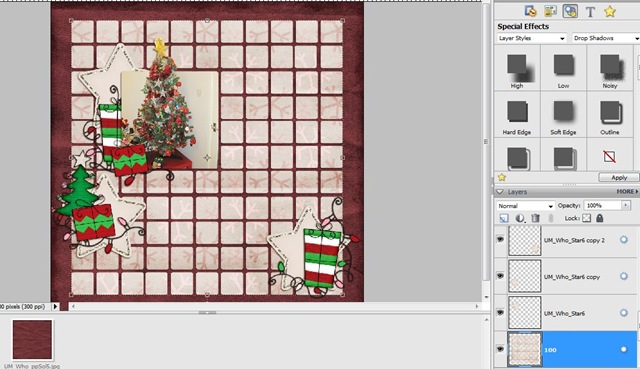
Task: Open the Opacity slider arrow
Action: 626,205
